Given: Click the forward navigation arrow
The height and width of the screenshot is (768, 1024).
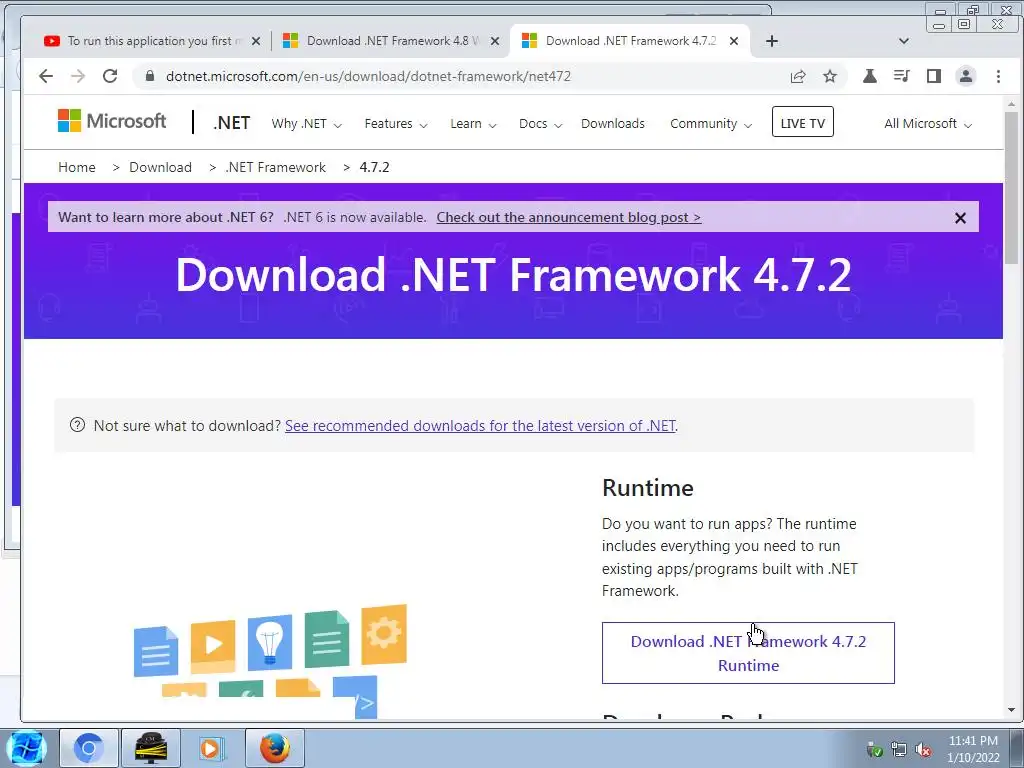Looking at the screenshot, I should pyautogui.click(x=78, y=76).
